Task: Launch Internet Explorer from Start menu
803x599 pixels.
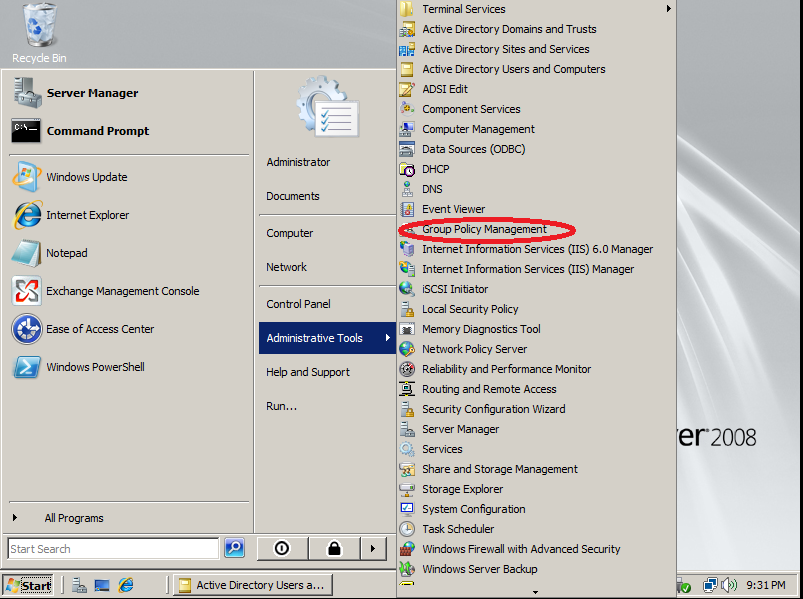Action: 71,215
